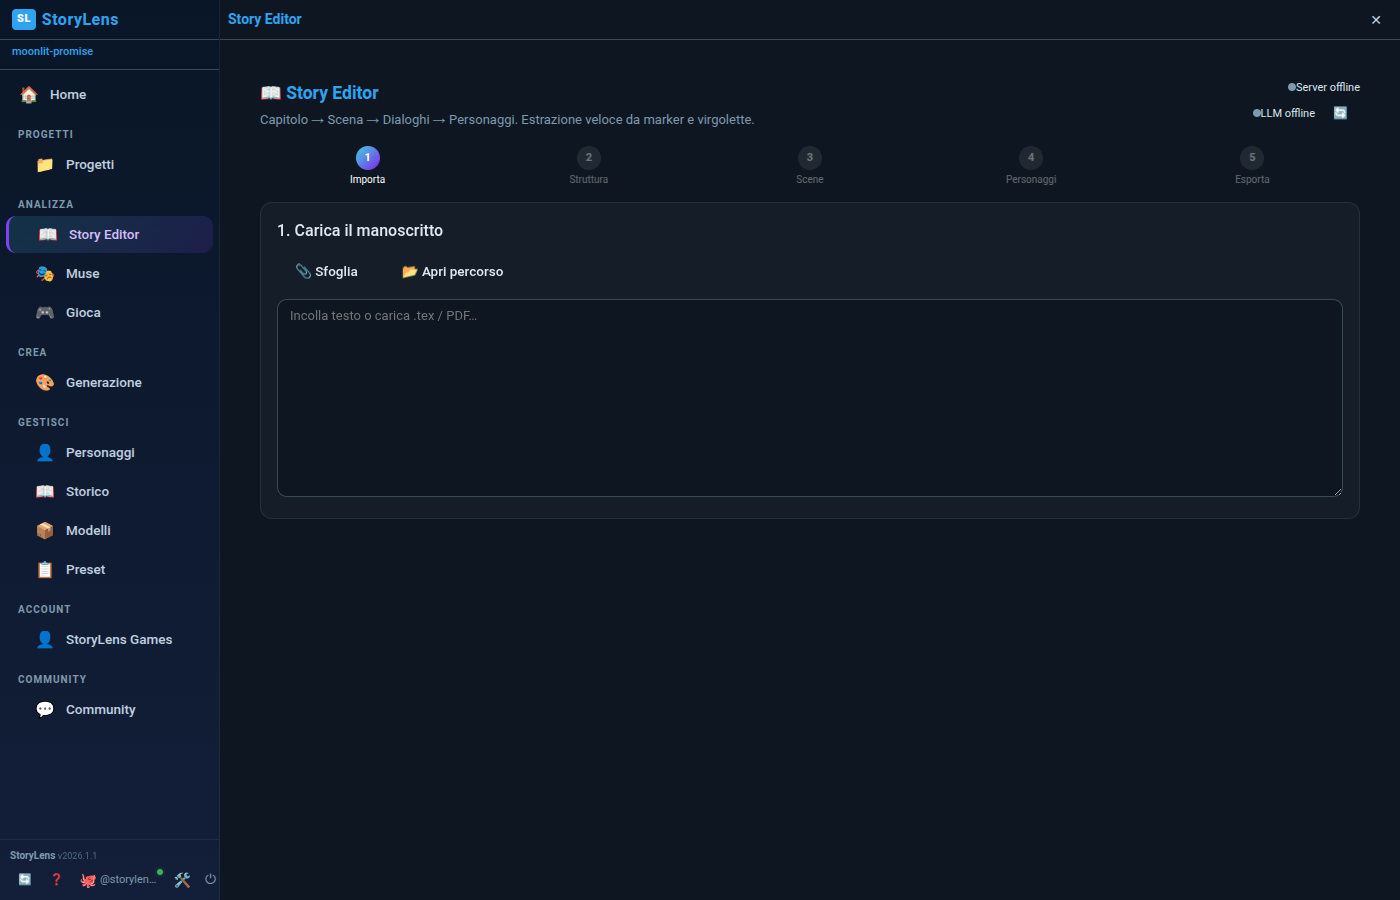Click the sidebar bottom refresh icon
1400x900 pixels.
pyautogui.click(x=25, y=880)
